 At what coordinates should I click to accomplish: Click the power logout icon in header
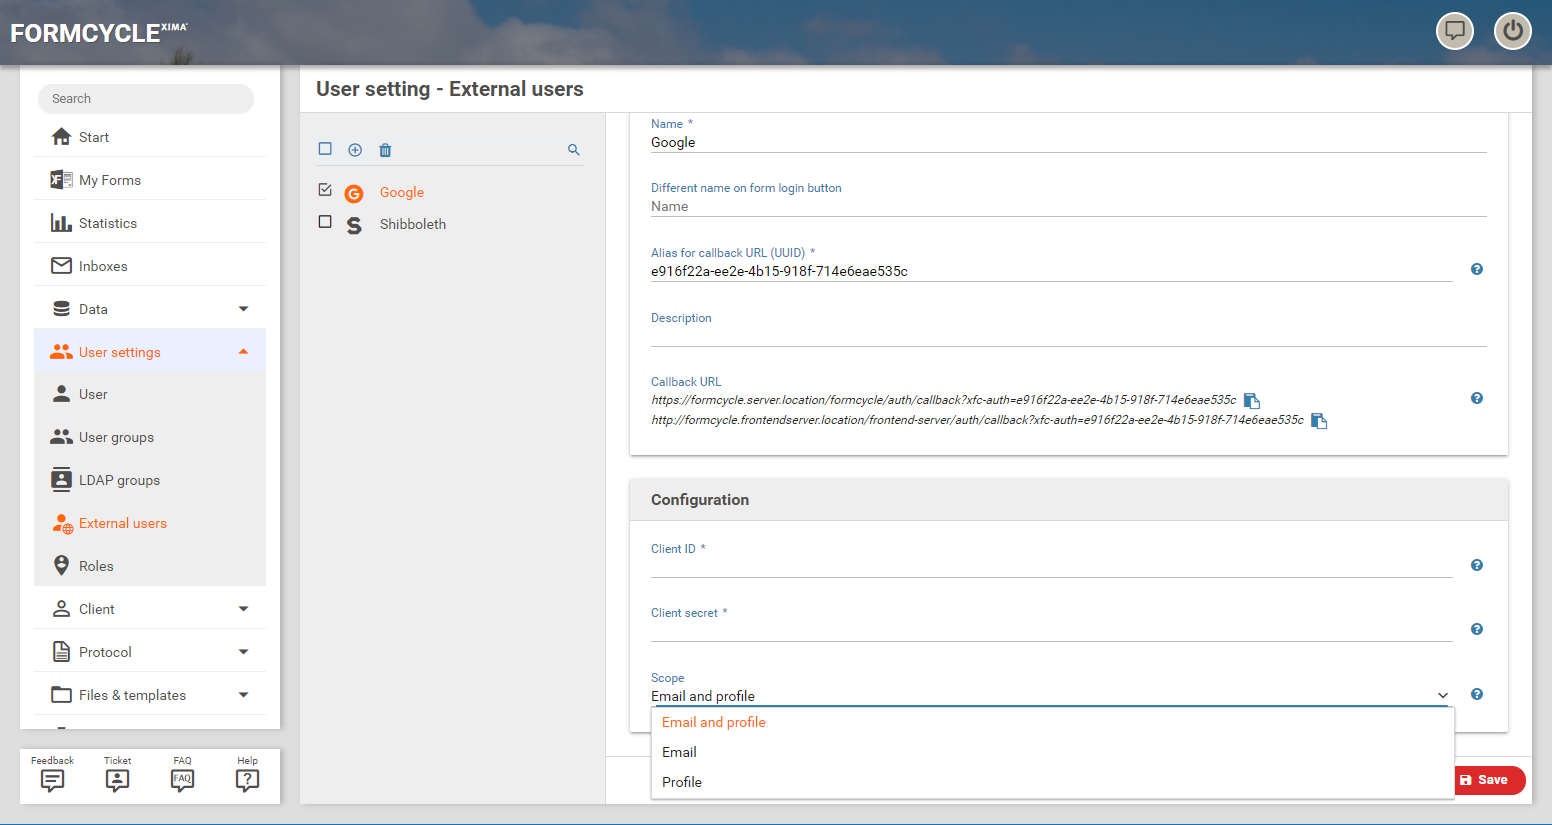[x=1512, y=31]
